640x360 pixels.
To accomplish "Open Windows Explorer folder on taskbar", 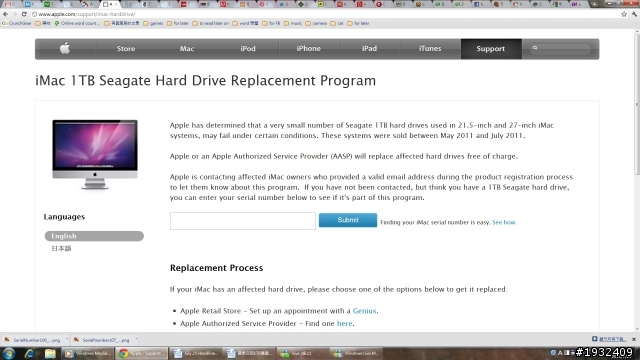I will point(50,353).
